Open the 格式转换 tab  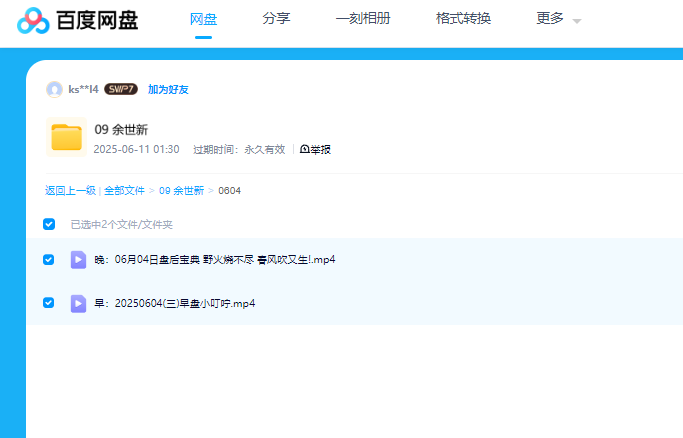[x=463, y=18]
